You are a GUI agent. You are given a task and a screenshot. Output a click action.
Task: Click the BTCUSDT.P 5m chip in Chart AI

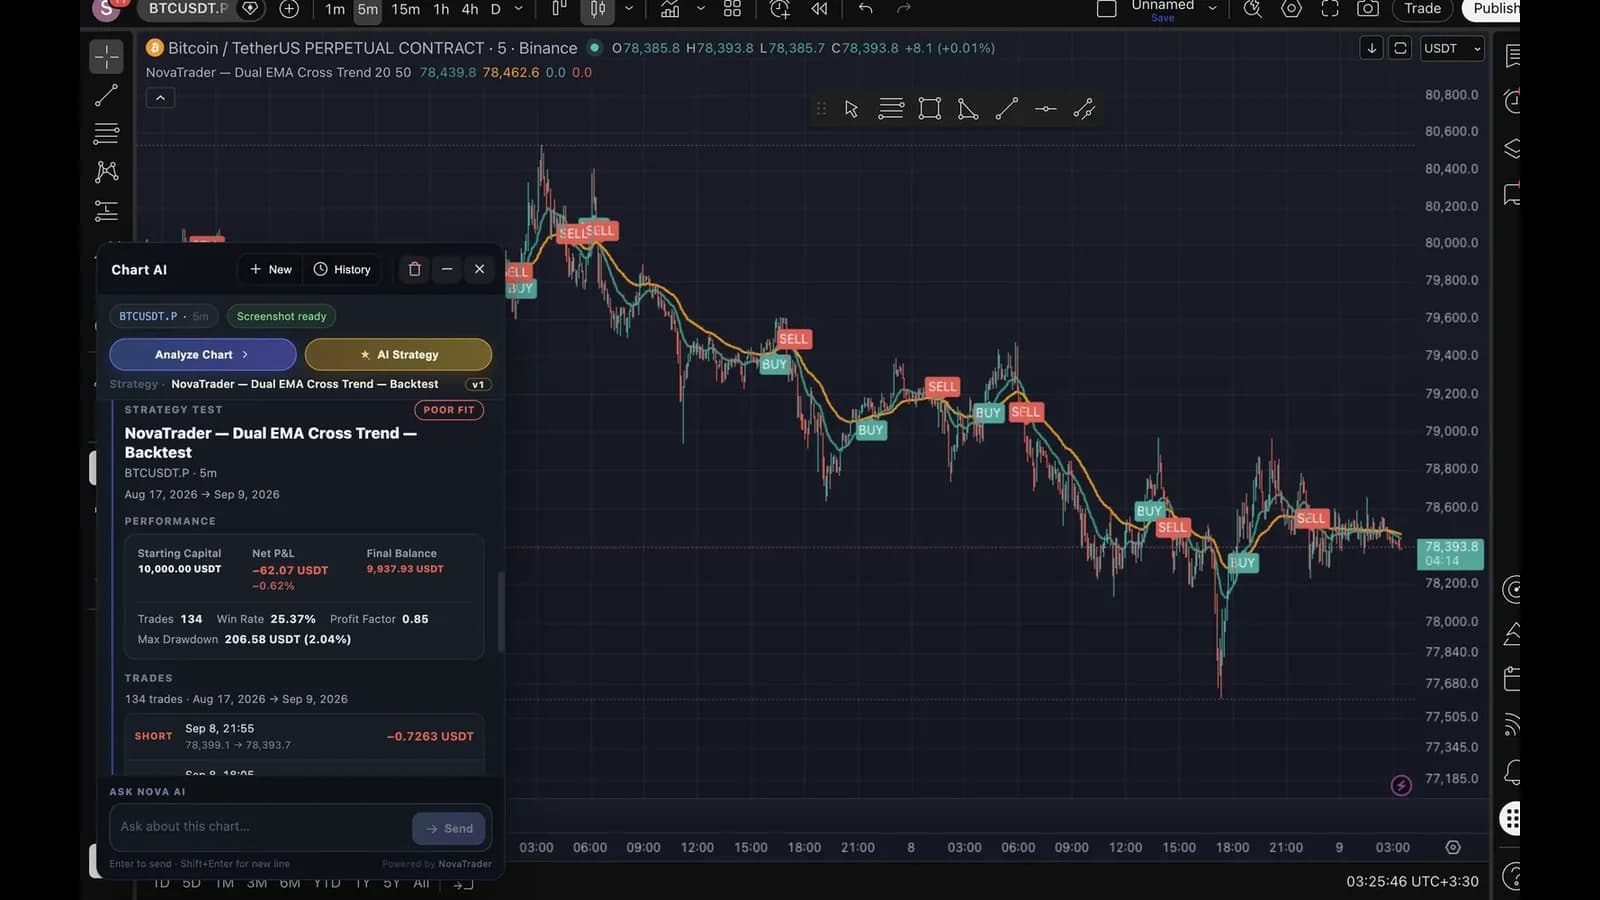(164, 316)
